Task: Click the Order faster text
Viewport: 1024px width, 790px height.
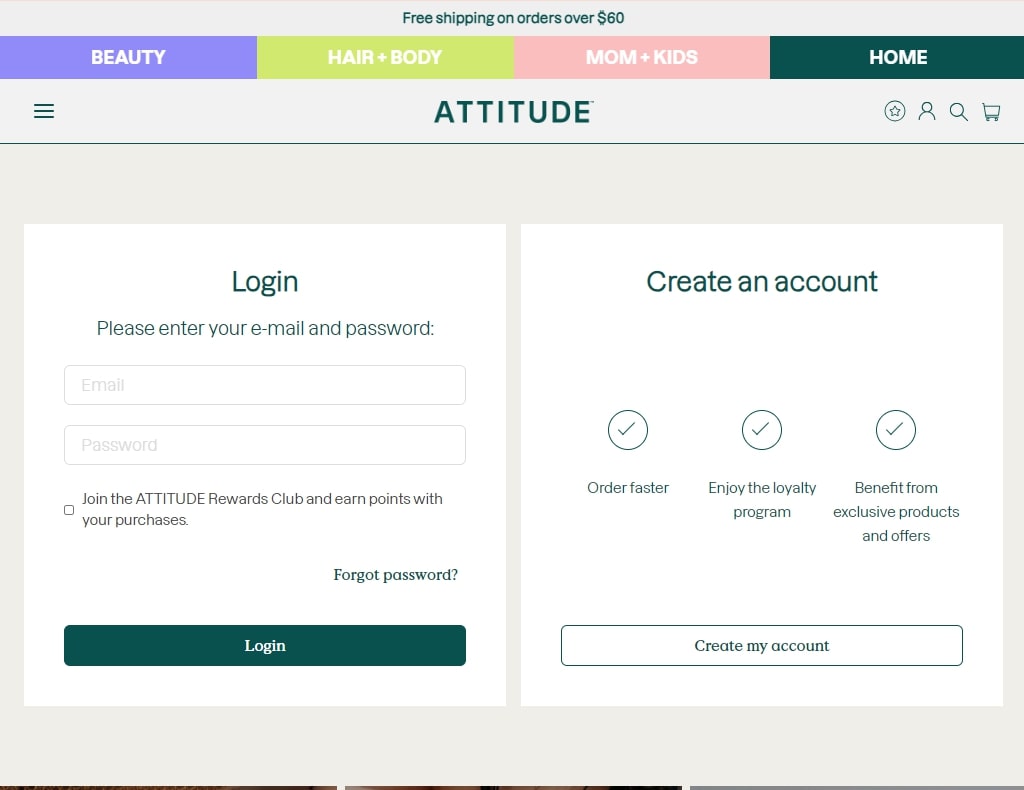Action: [628, 488]
